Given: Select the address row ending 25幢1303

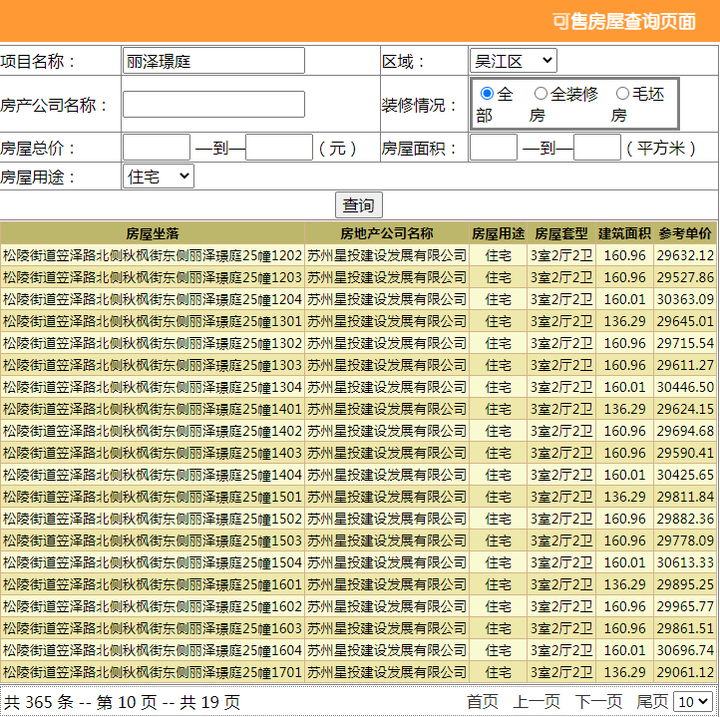Looking at the screenshot, I should pyautogui.click(x=152, y=365).
